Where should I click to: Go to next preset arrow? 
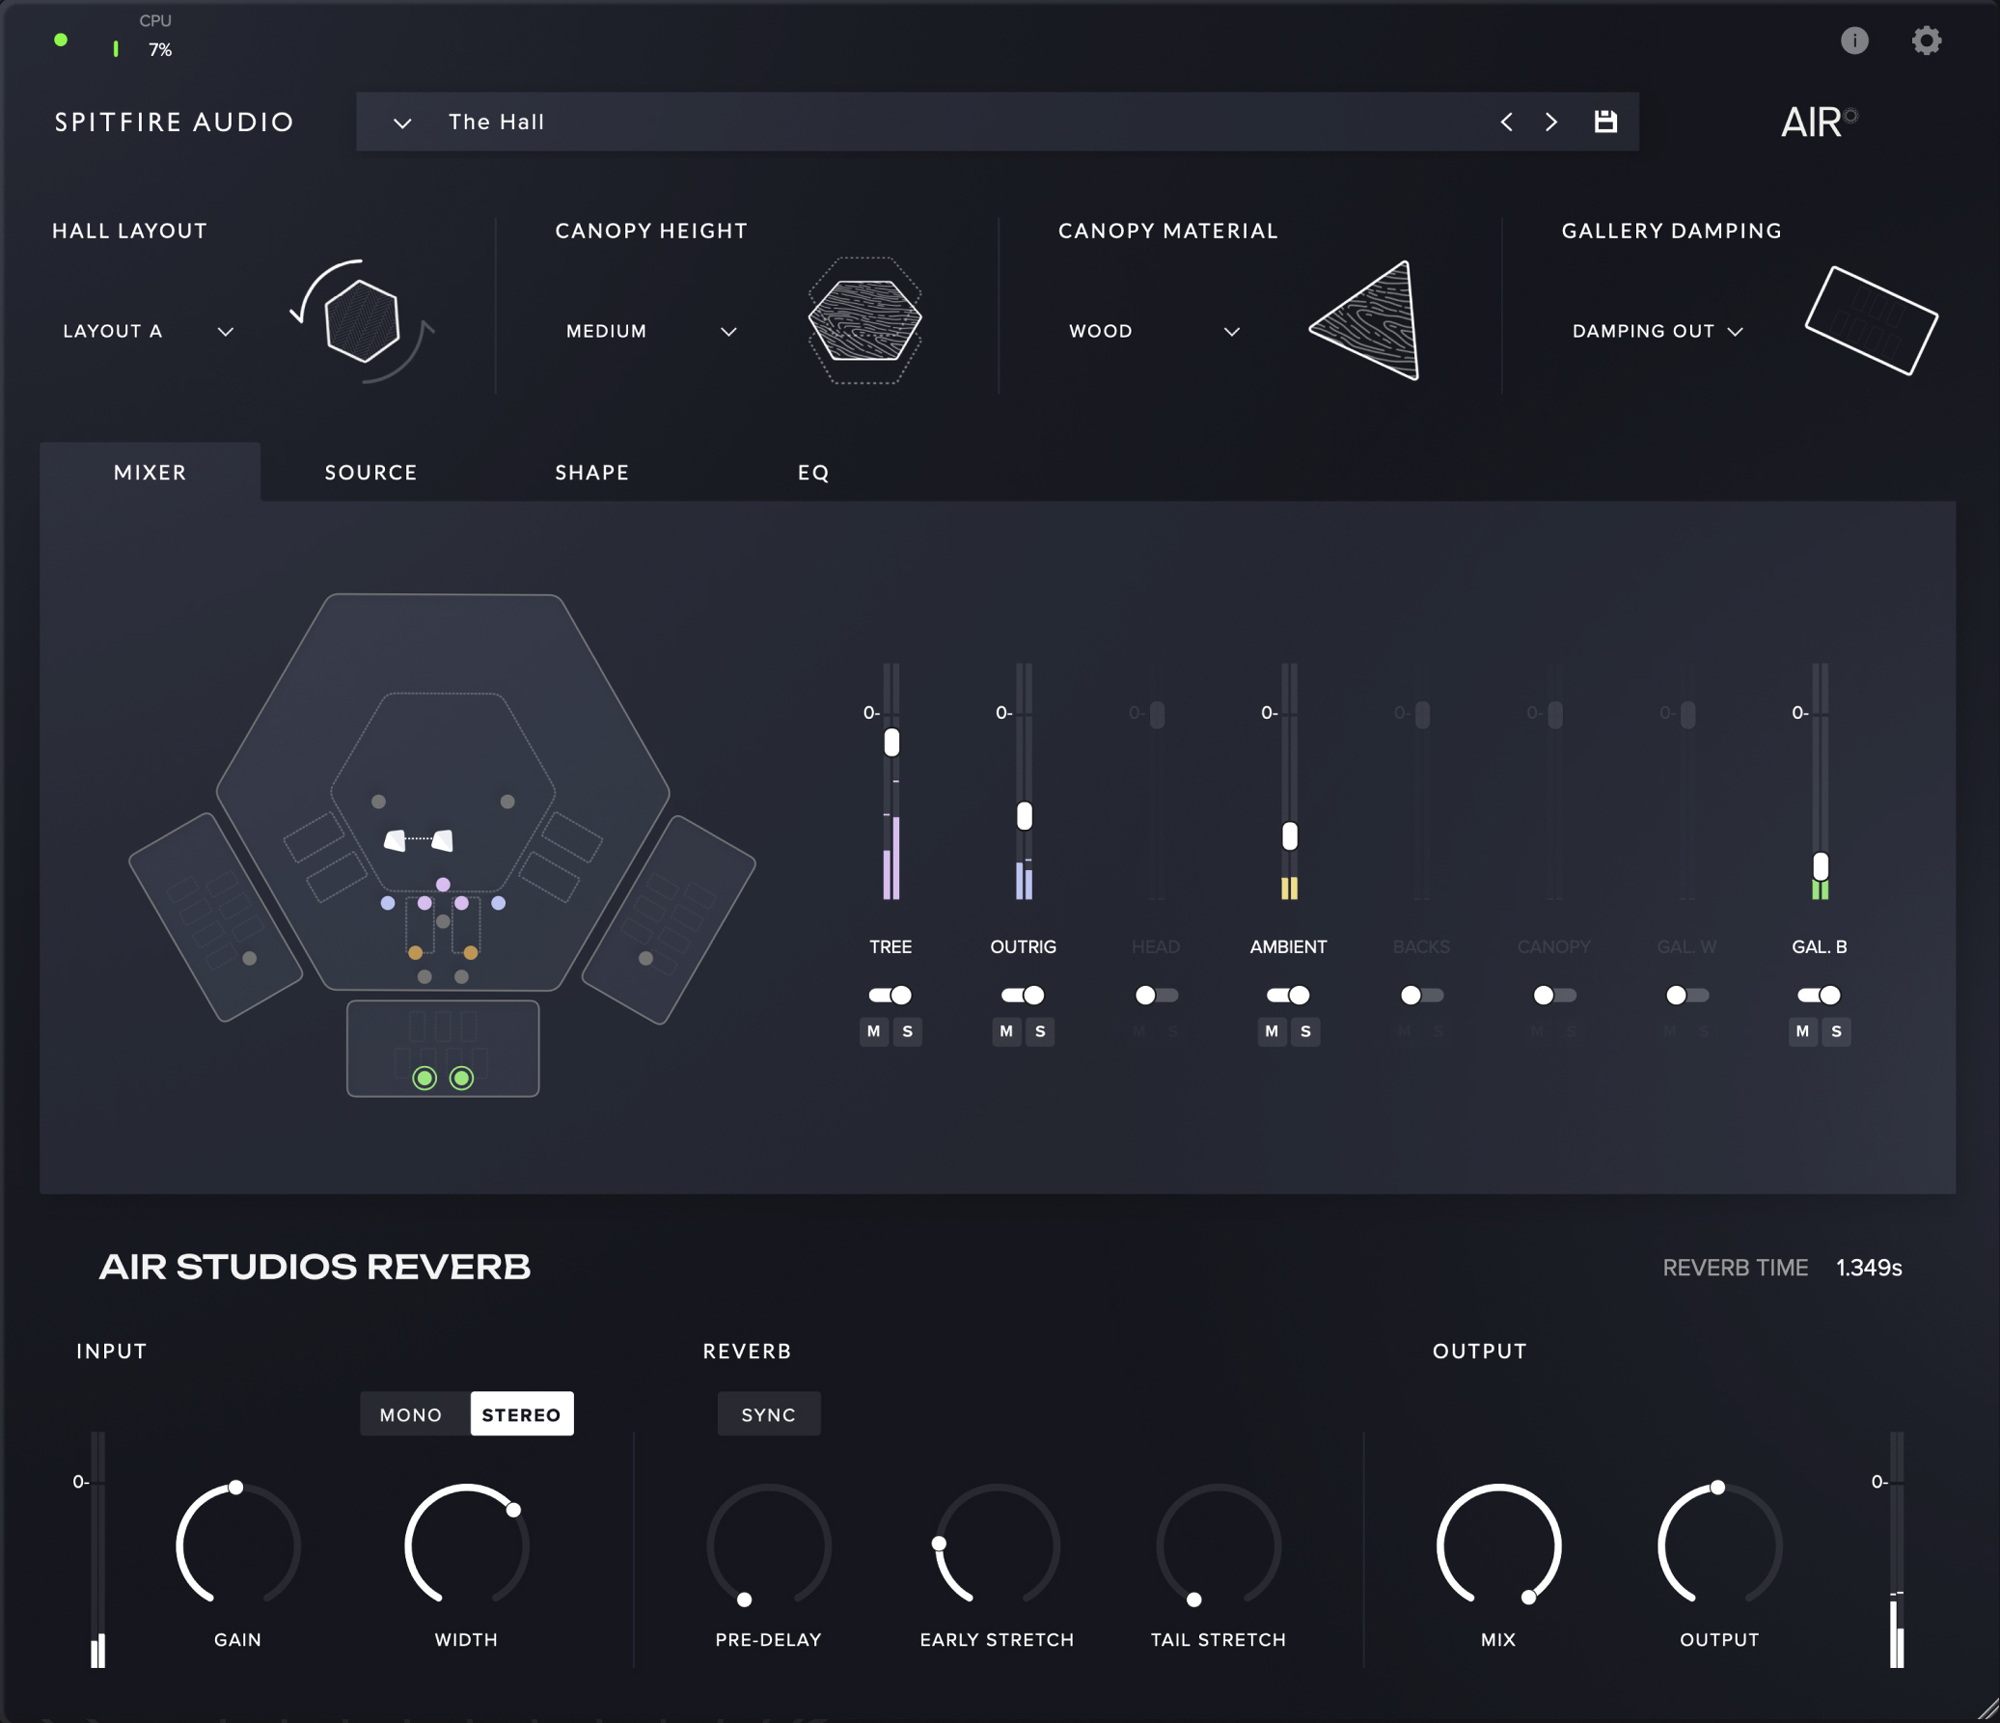pyautogui.click(x=1551, y=121)
